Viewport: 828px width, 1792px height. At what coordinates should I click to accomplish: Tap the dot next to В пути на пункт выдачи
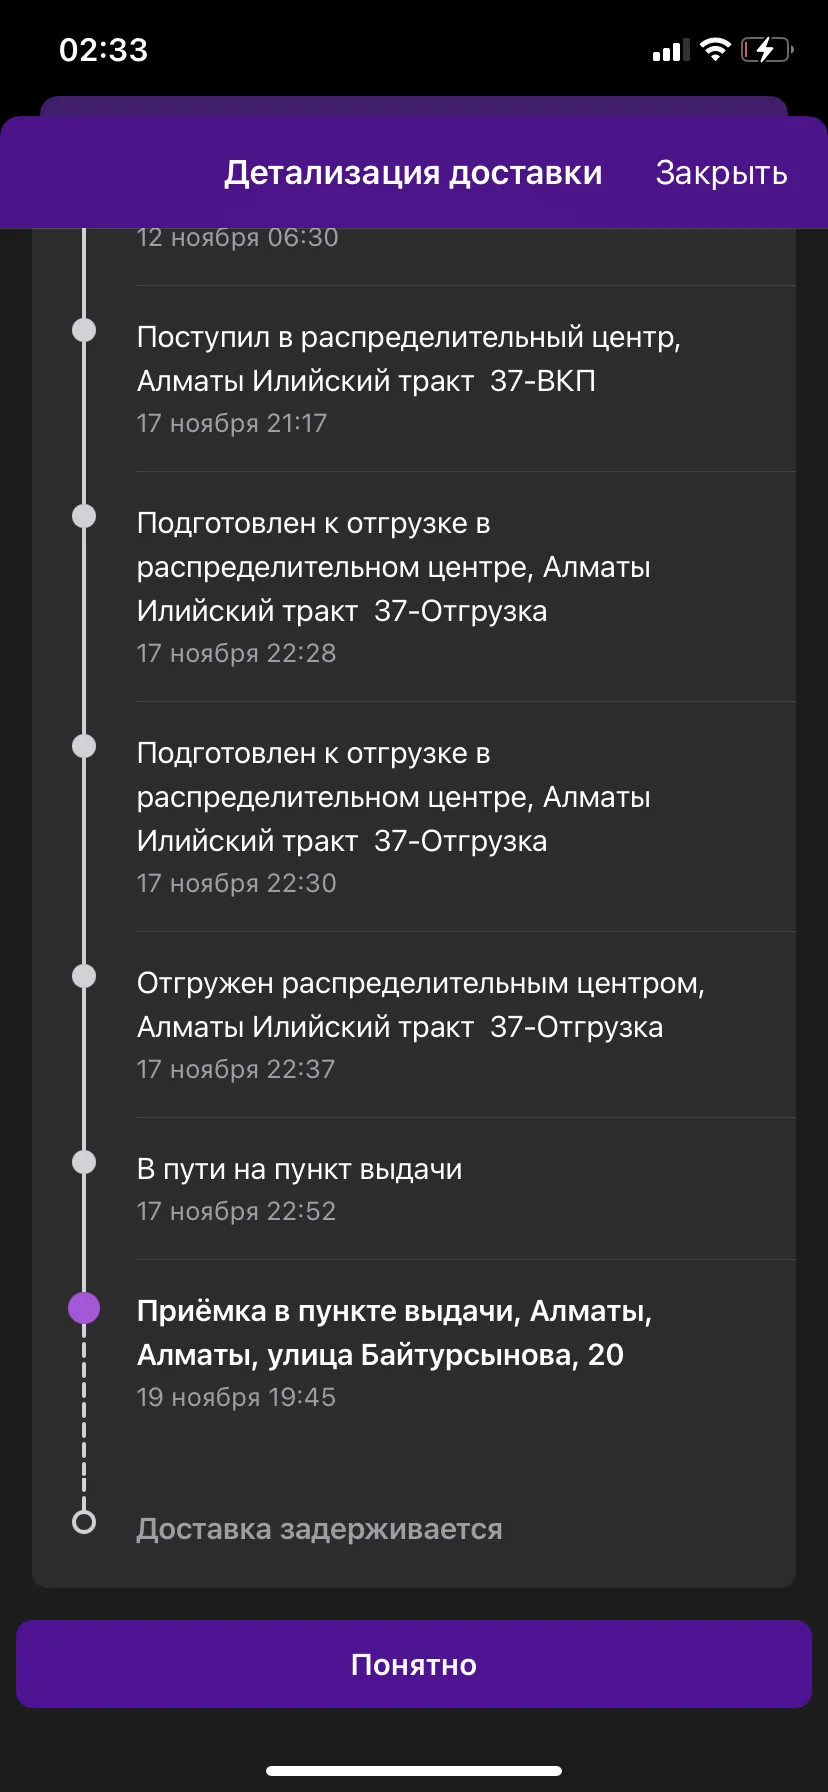84,1162
